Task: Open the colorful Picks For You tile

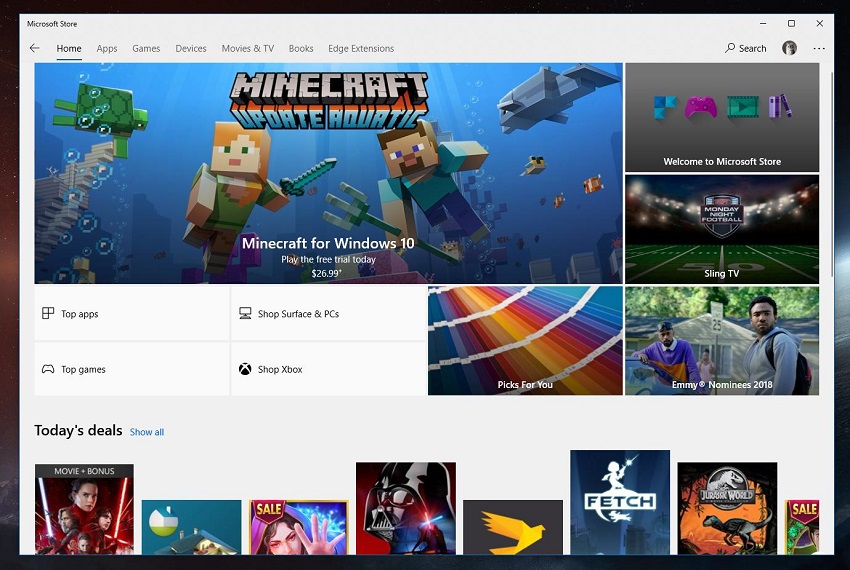Action: [525, 340]
